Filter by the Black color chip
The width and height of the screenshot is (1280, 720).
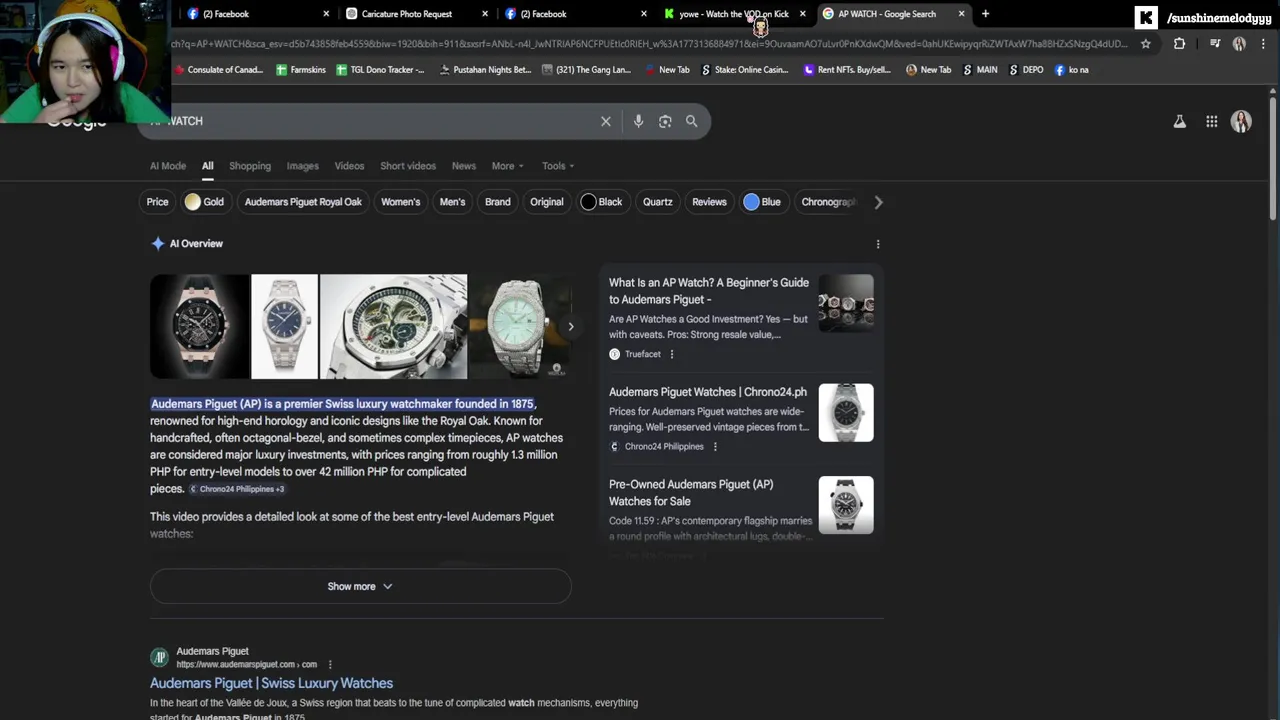coord(602,202)
